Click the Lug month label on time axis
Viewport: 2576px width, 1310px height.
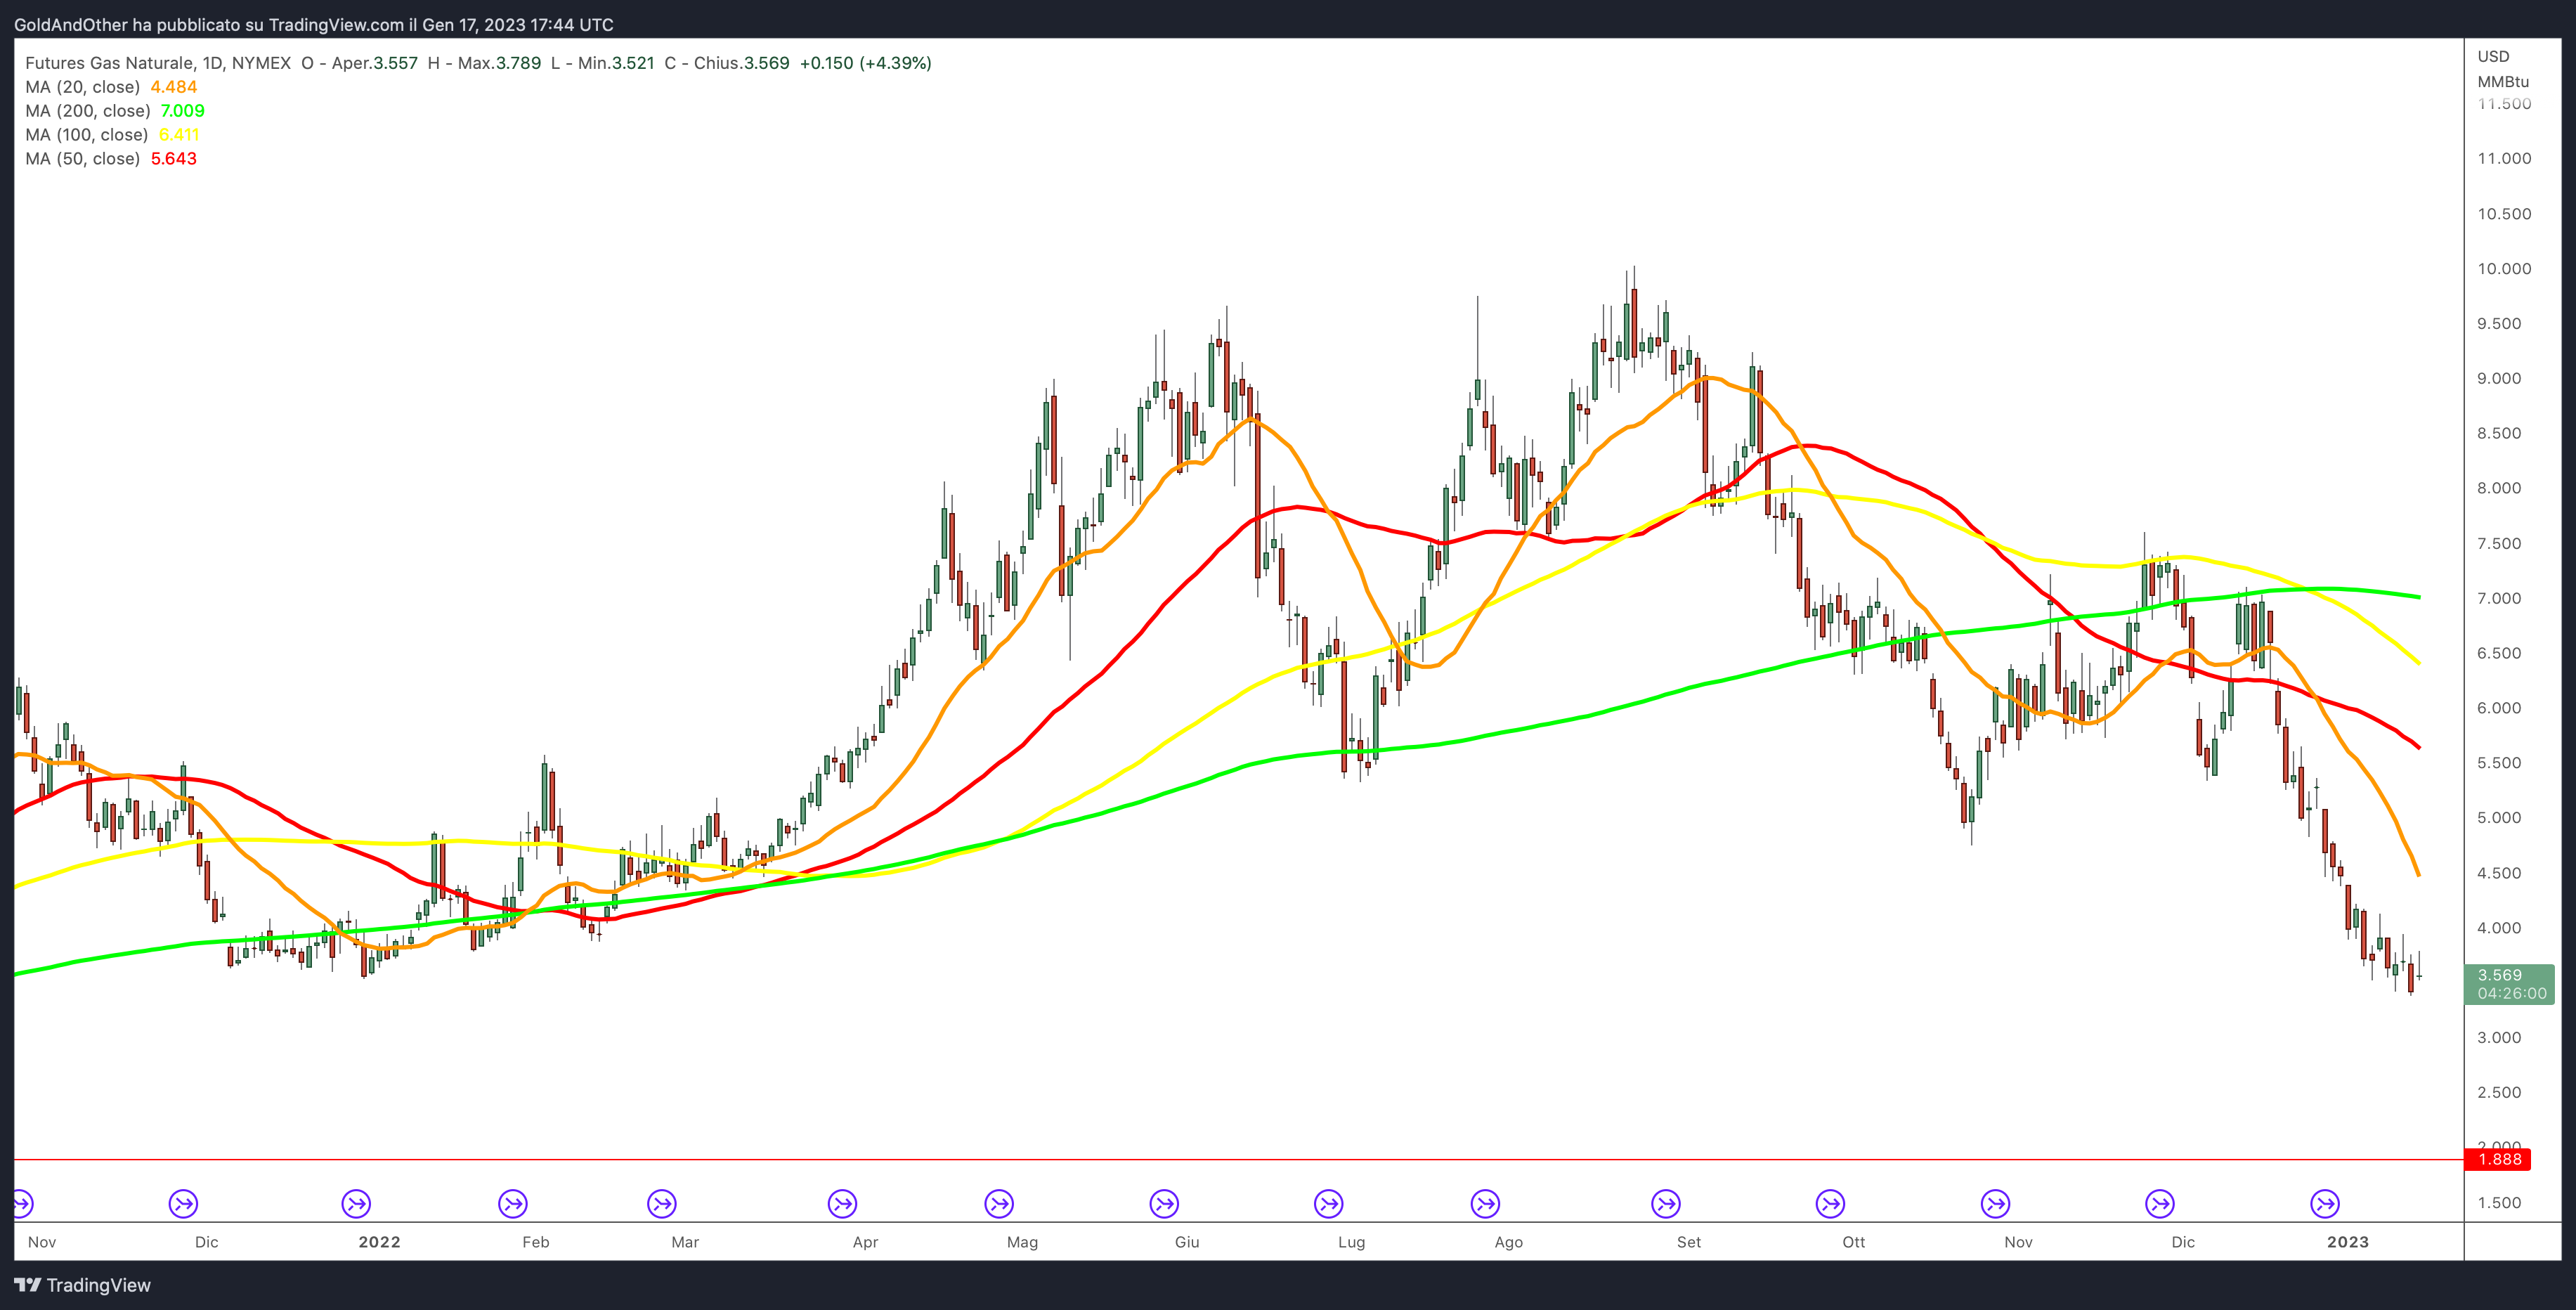[1351, 1243]
